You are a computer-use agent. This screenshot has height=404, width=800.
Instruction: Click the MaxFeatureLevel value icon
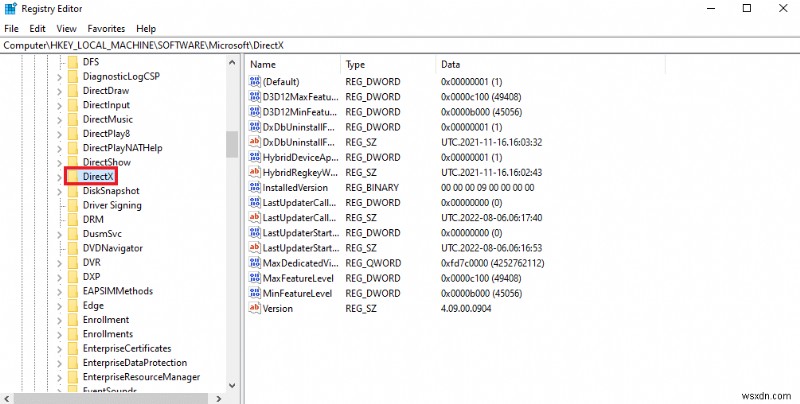[x=254, y=278]
